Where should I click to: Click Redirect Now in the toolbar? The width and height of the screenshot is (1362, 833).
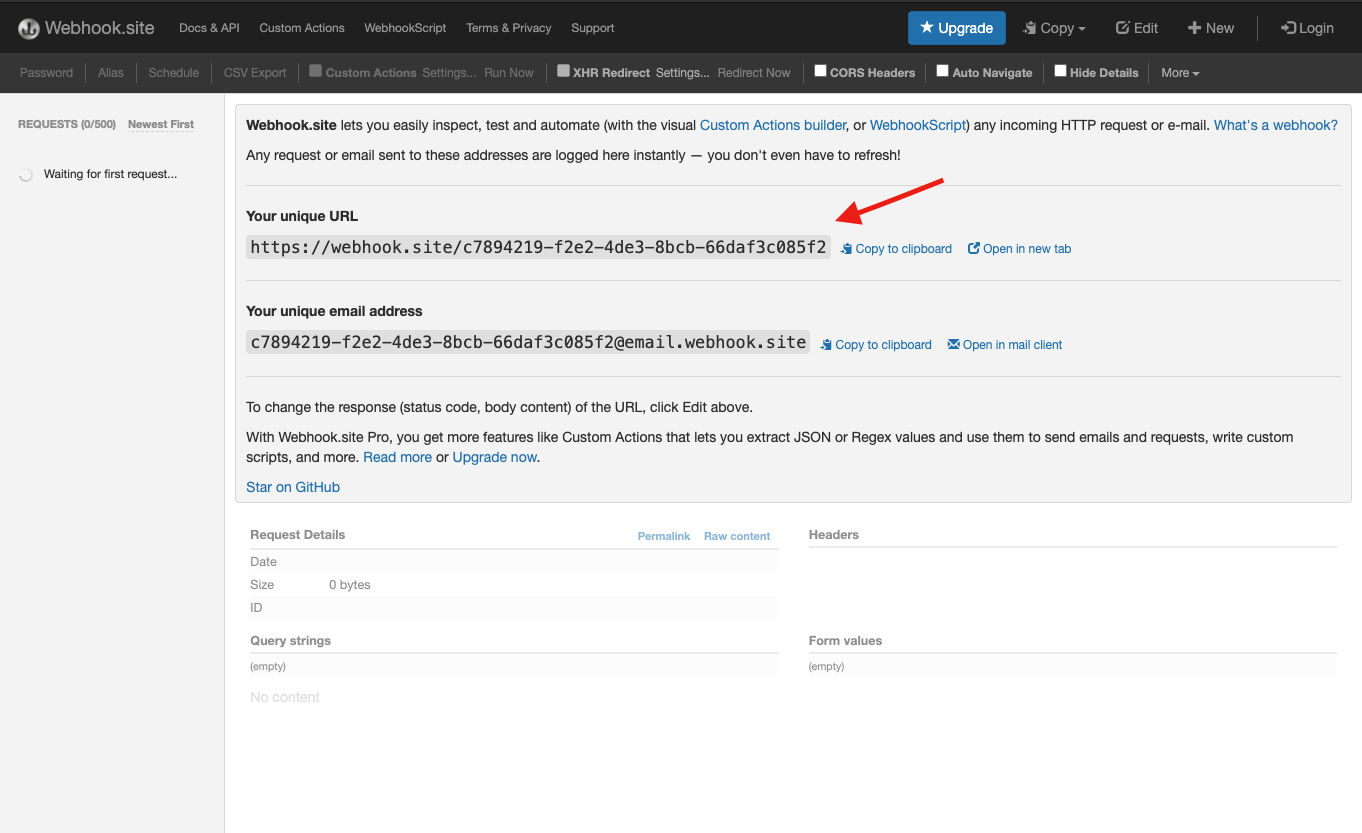coord(754,73)
